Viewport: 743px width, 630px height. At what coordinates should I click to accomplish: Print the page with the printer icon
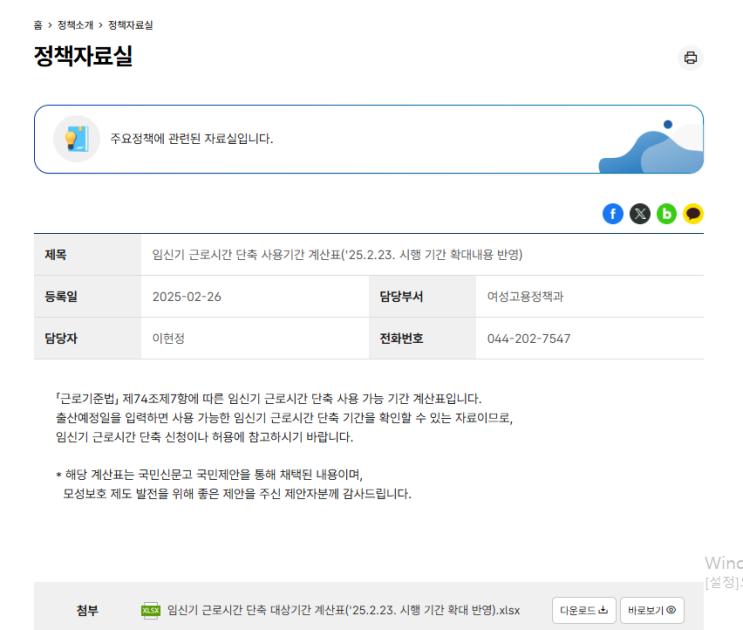tap(690, 58)
